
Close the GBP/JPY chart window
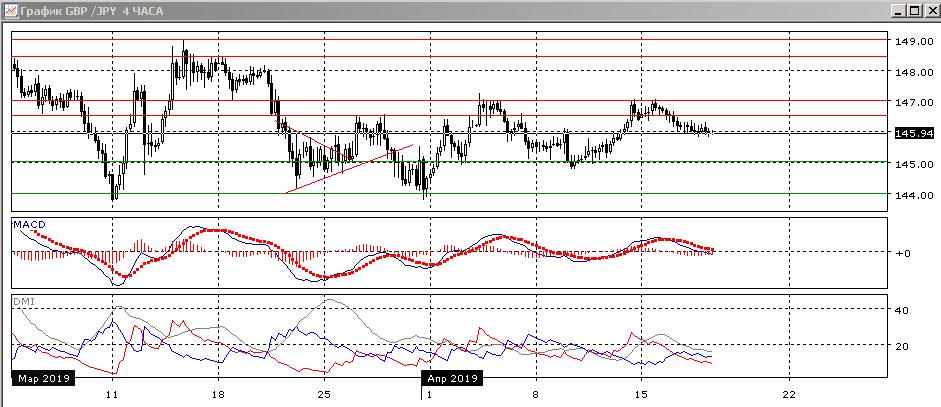[928, 10]
